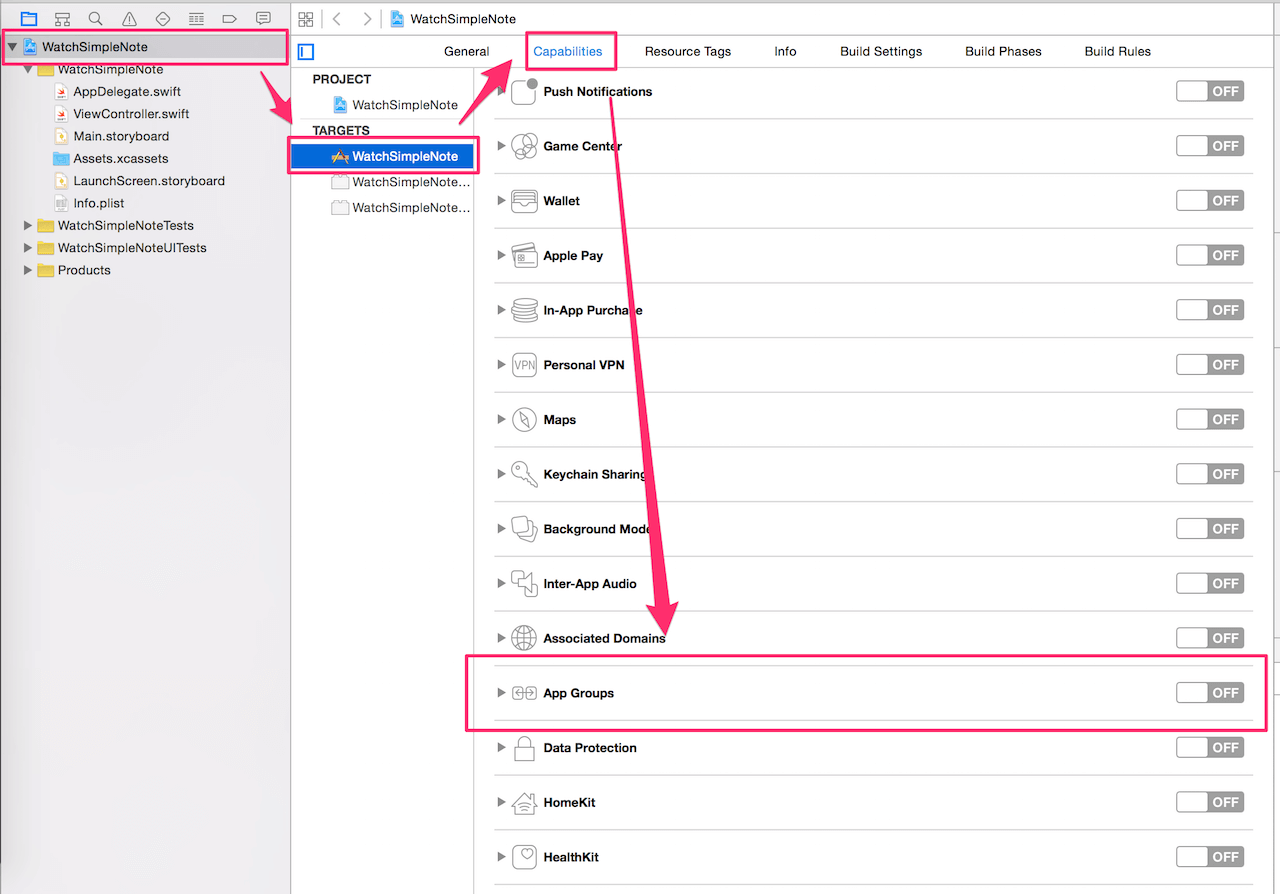1280x894 pixels.
Task: Turn on Push Notifications switch
Action: [1210, 91]
